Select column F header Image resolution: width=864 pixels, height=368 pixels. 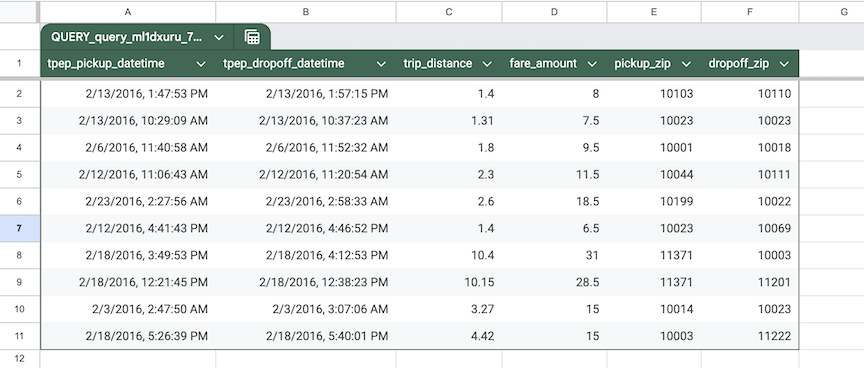click(750, 12)
